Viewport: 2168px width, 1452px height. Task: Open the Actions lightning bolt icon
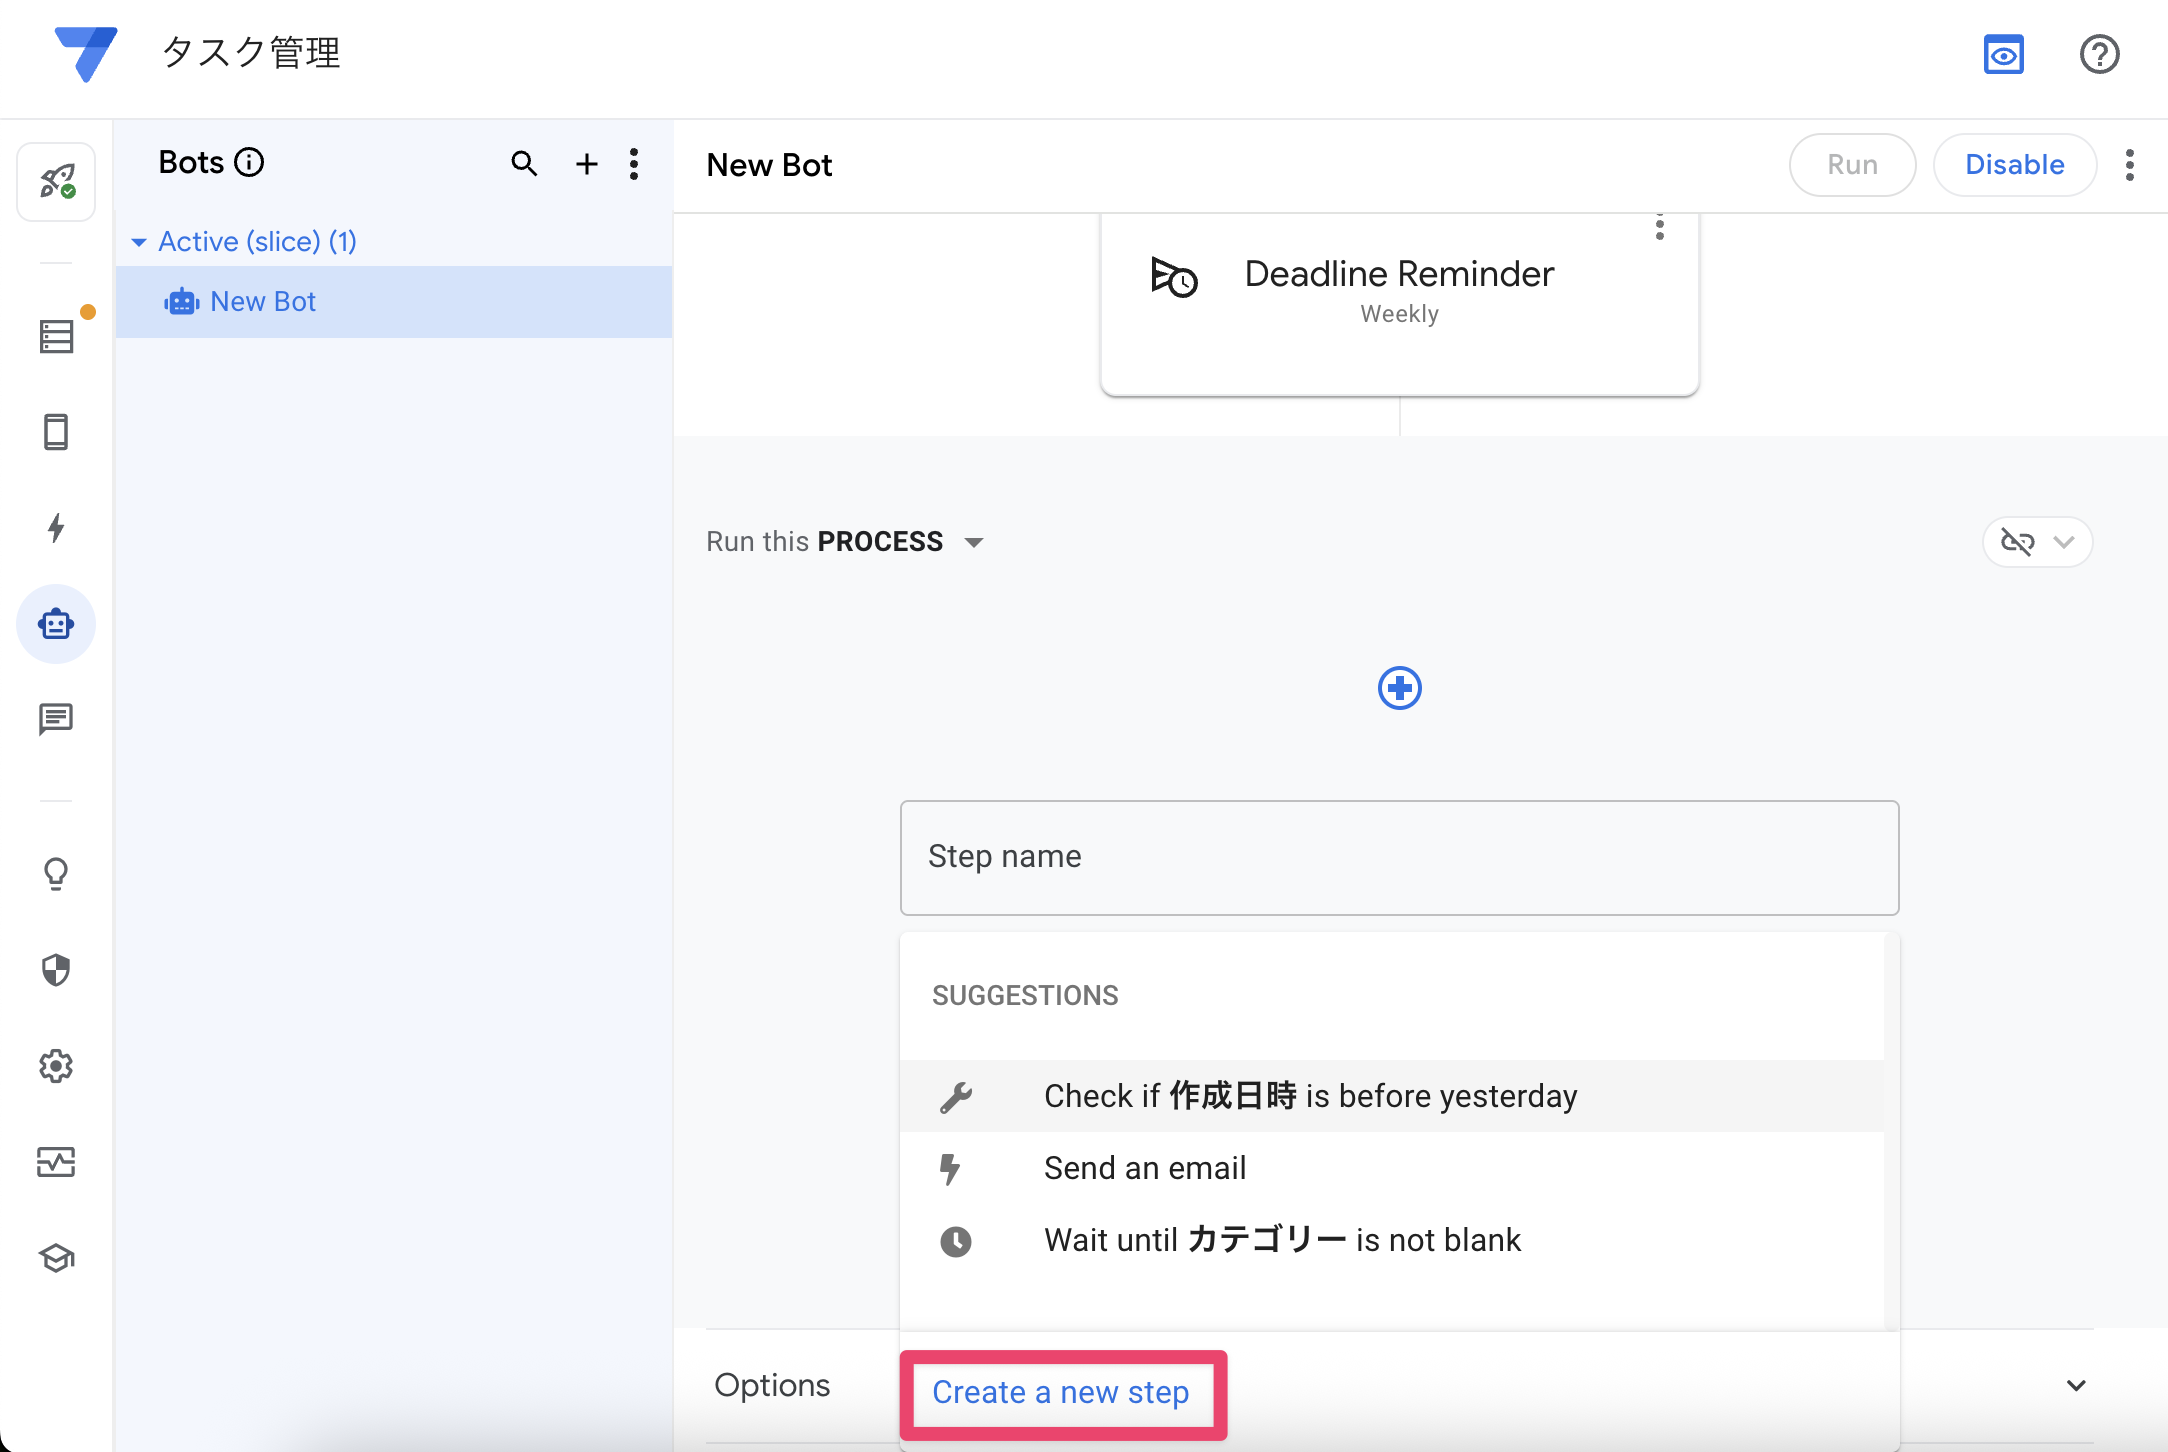[56, 527]
